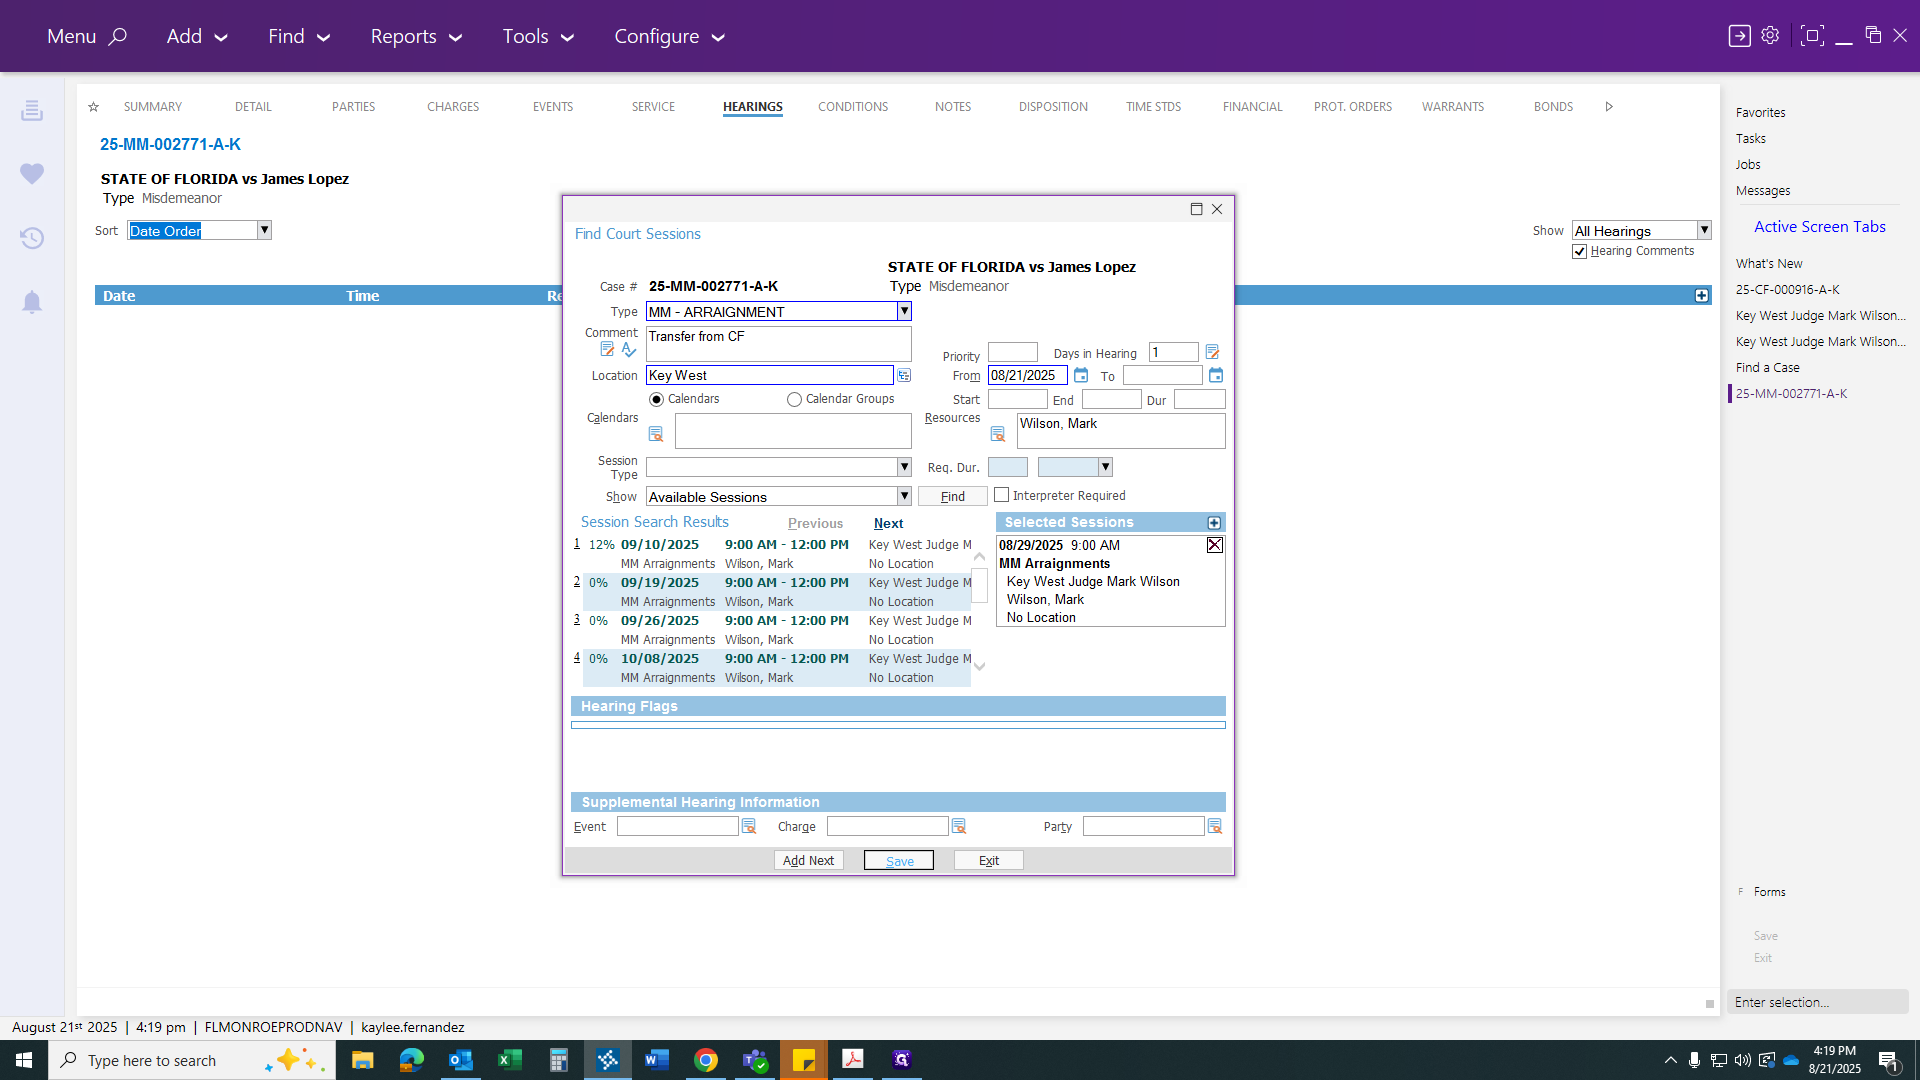The height and width of the screenshot is (1080, 1920).
Task: Open the Location lookup icon
Action: [904, 376]
